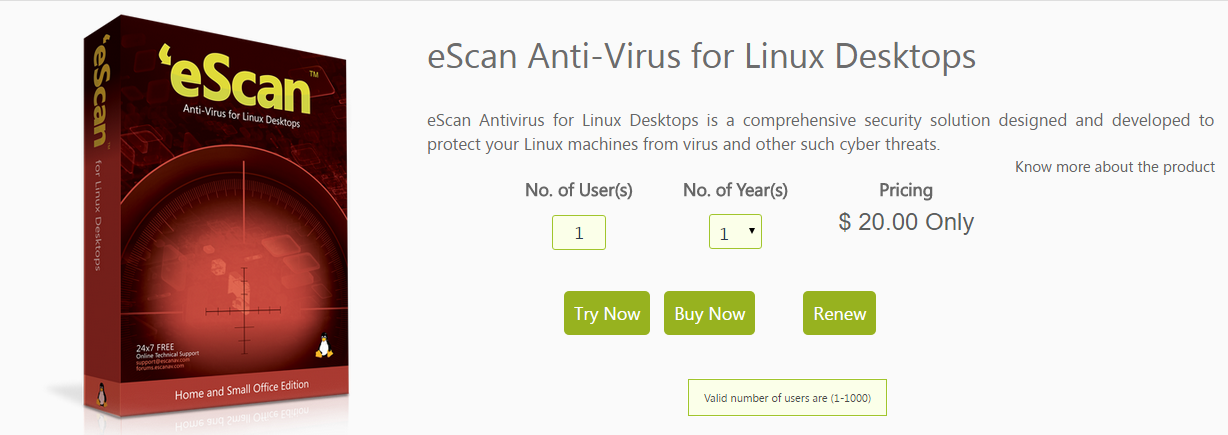Click the Renew button
Image resolution: width=1228 pixels, height=435 pixels.
pyautogui.click(x=839, y=313)
